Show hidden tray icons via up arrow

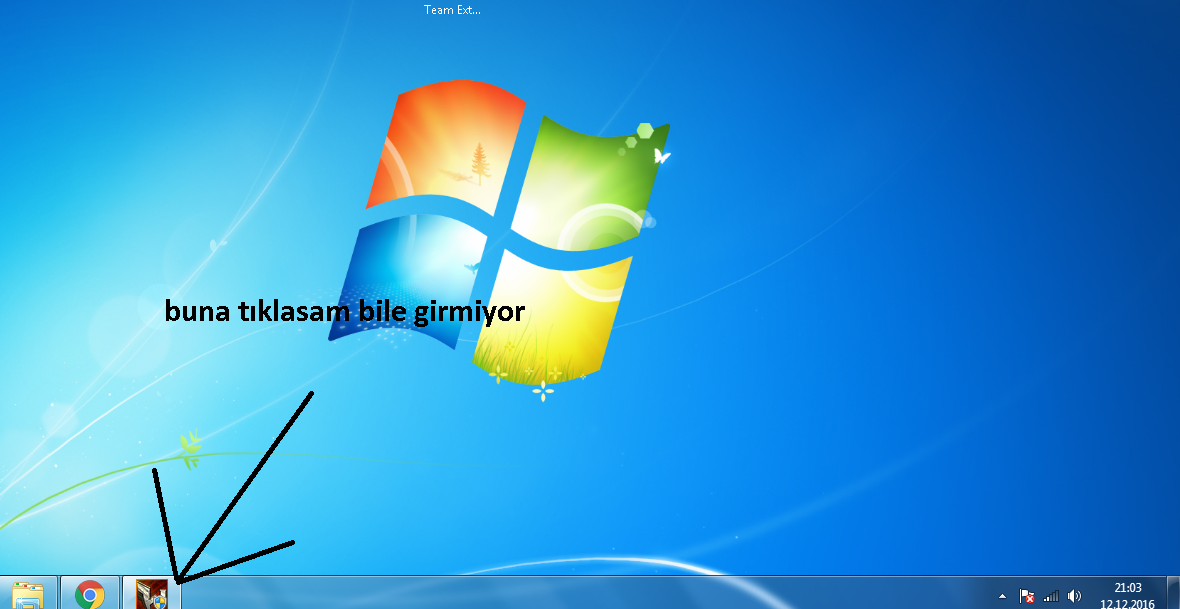click(1002, 596)
